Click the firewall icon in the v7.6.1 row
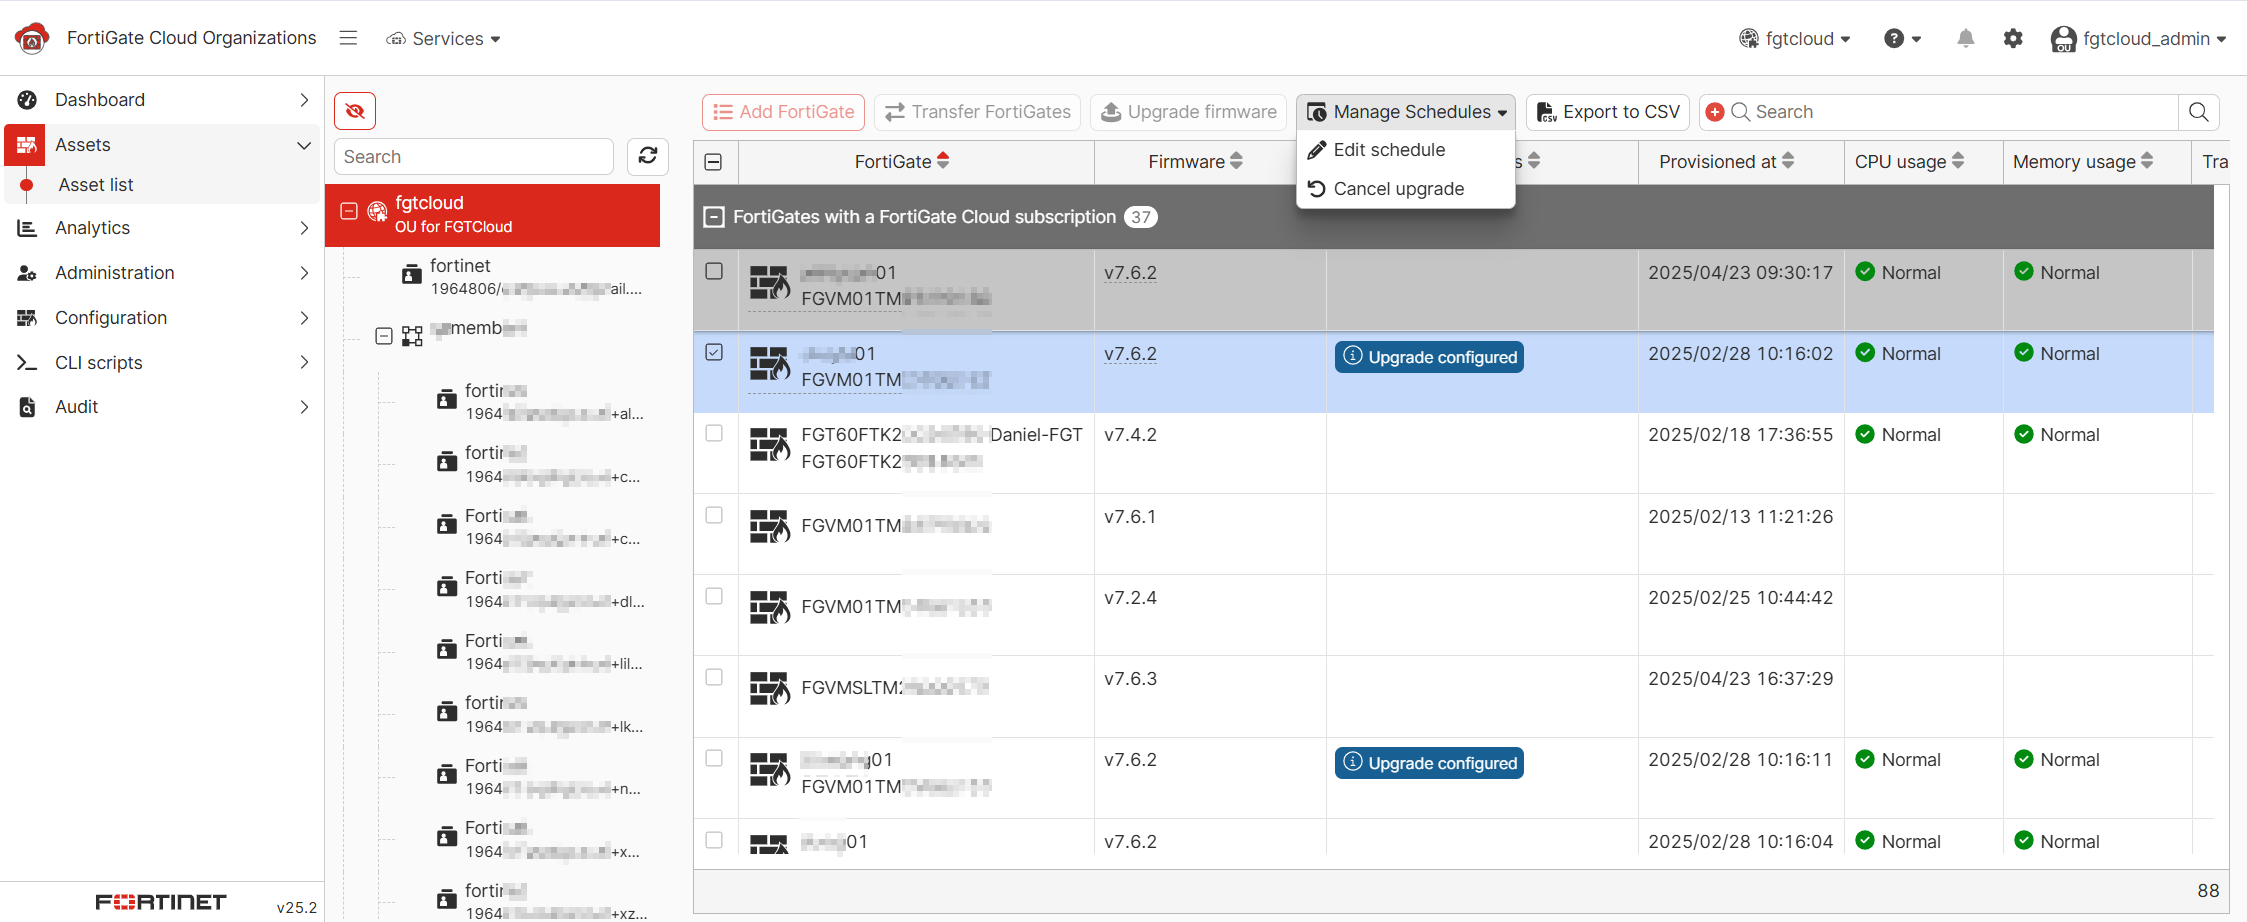 click(770, 526)
